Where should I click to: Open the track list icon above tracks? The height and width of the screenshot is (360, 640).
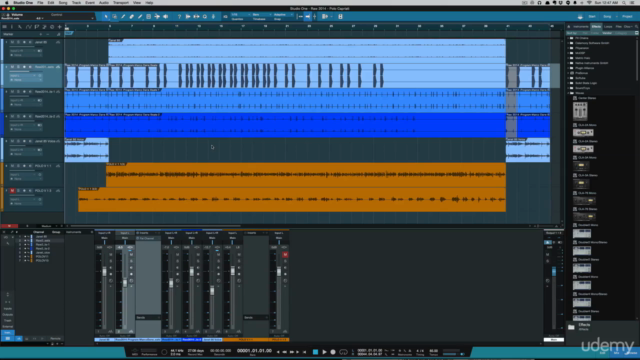tap(4, 27)
